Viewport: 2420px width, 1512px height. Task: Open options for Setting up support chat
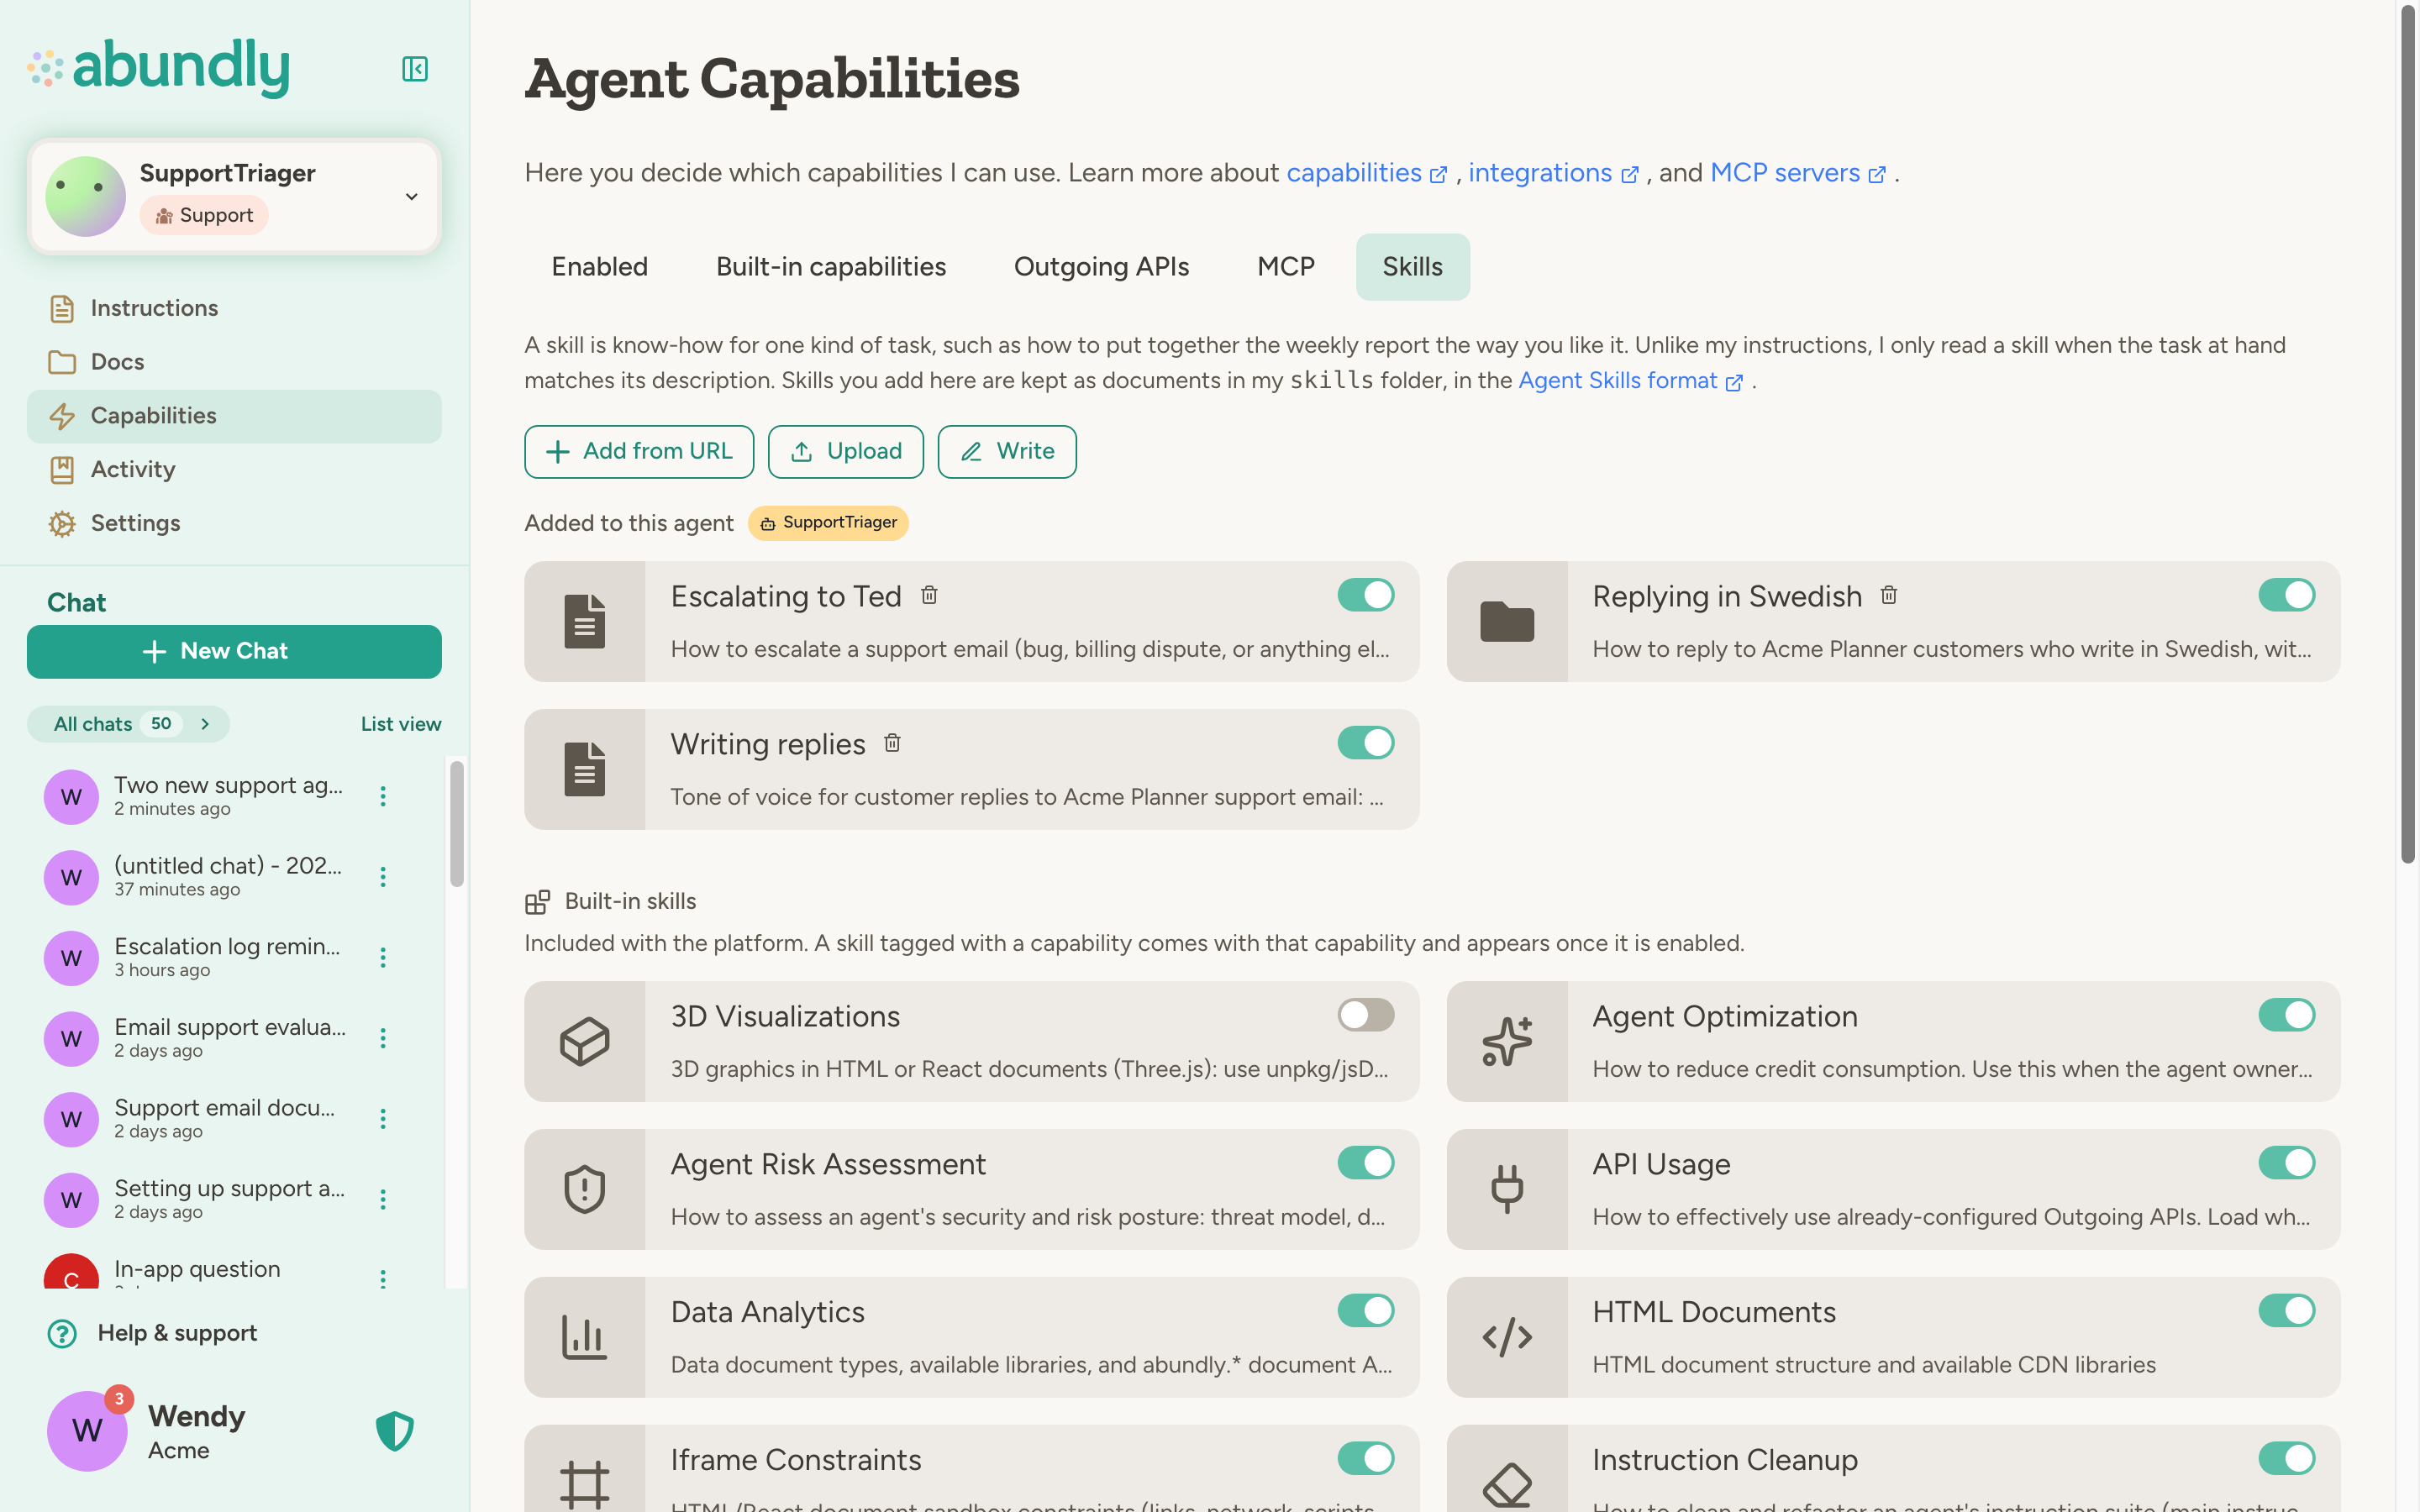[x=383, y=1199]
